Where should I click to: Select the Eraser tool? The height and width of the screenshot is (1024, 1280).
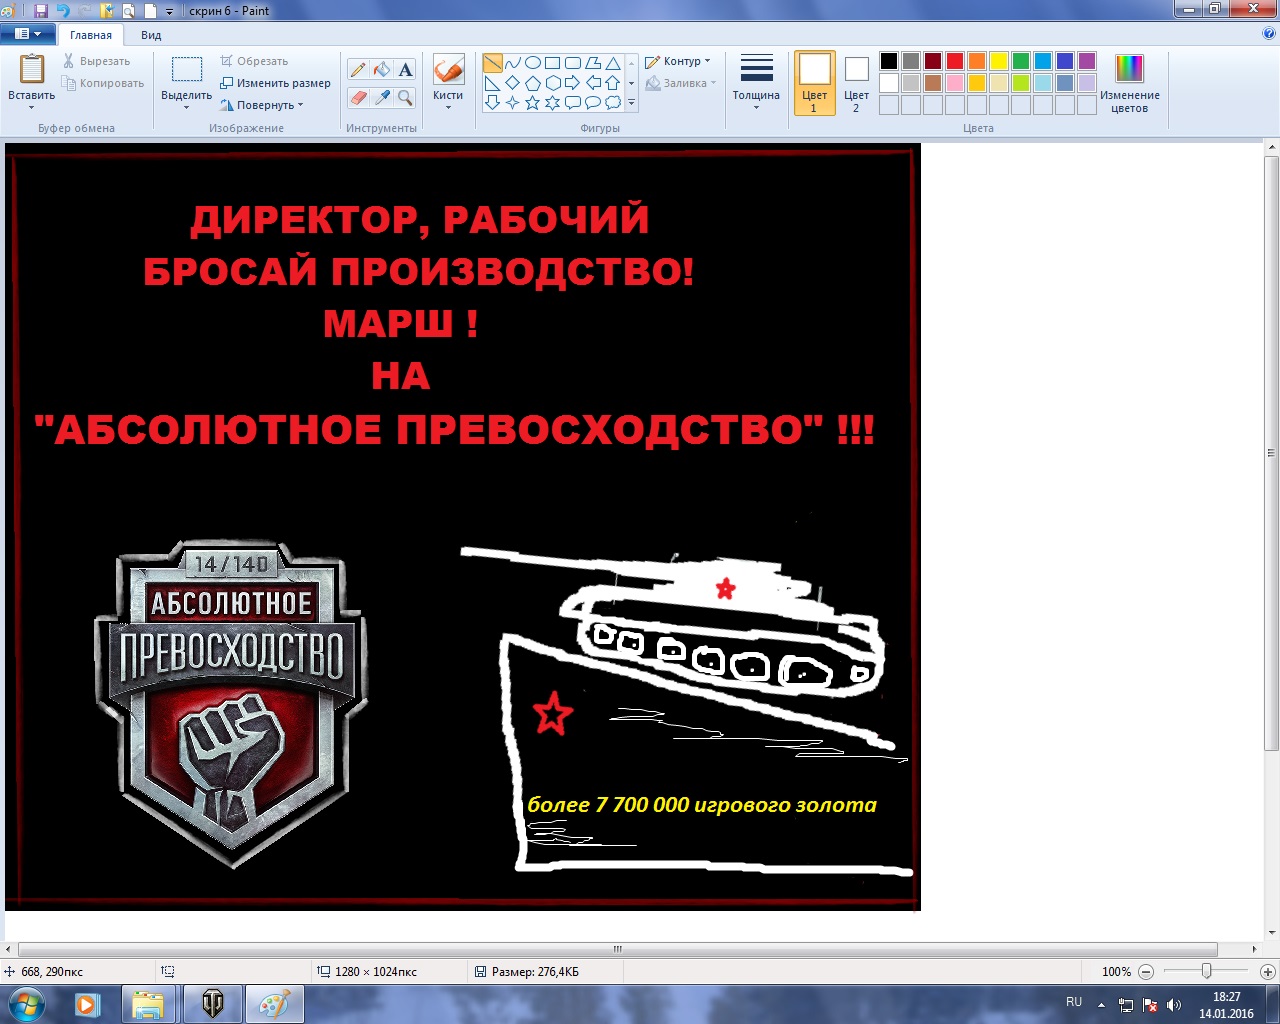(358, 97)
